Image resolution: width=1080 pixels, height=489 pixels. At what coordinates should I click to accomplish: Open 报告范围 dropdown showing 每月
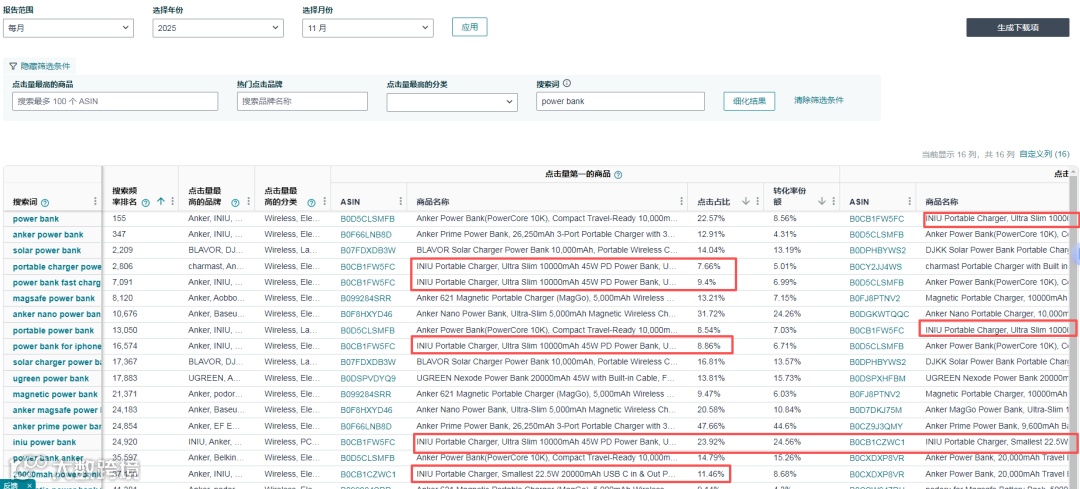click(68, 28)
